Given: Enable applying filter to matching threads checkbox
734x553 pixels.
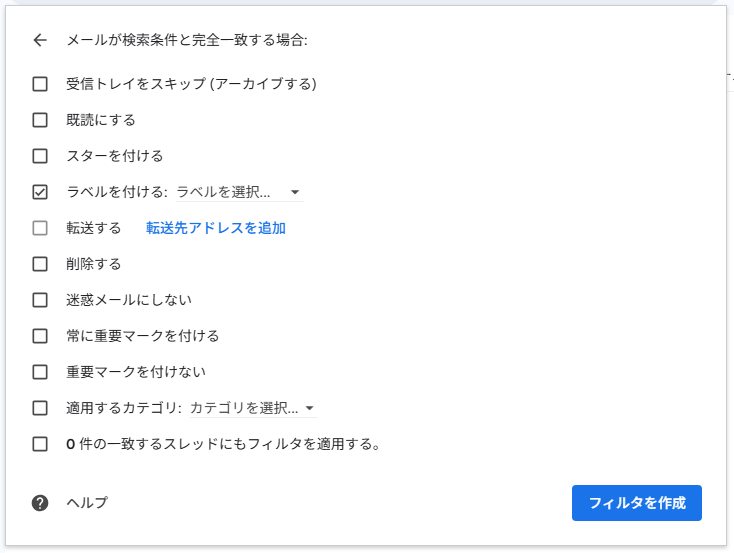Looking at the screenshot, I should tap(40, 444).
